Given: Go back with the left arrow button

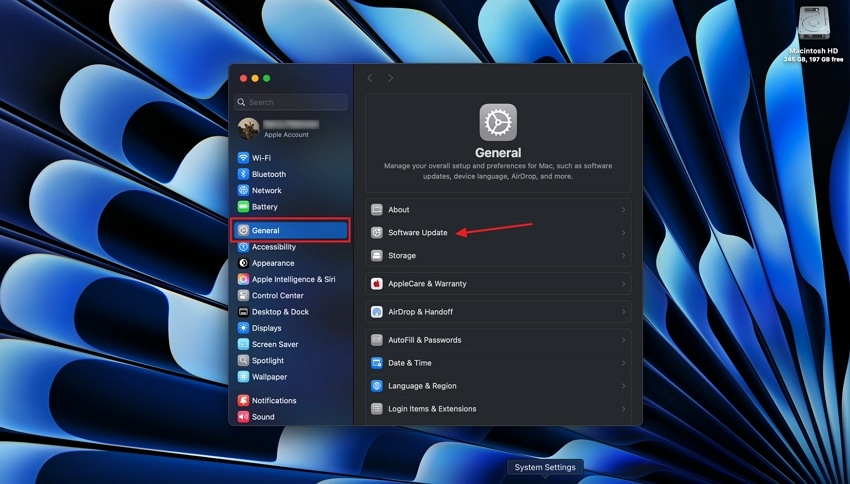Looking at the screenshot, I should coord(370,78).
